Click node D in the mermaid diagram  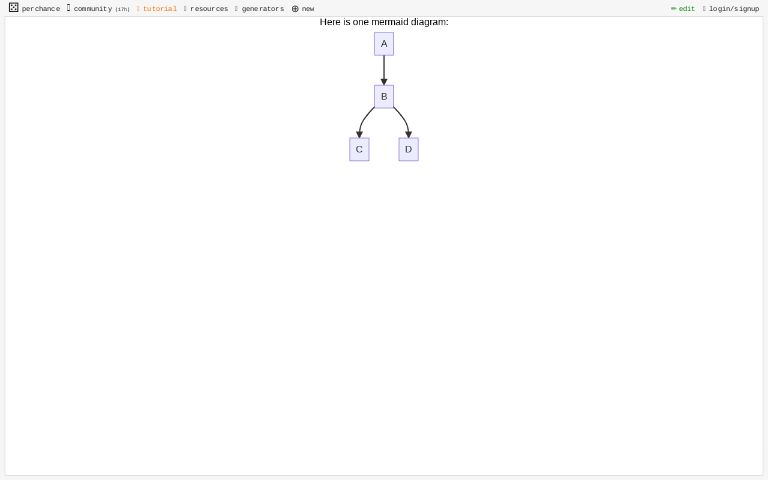(408, 149)
